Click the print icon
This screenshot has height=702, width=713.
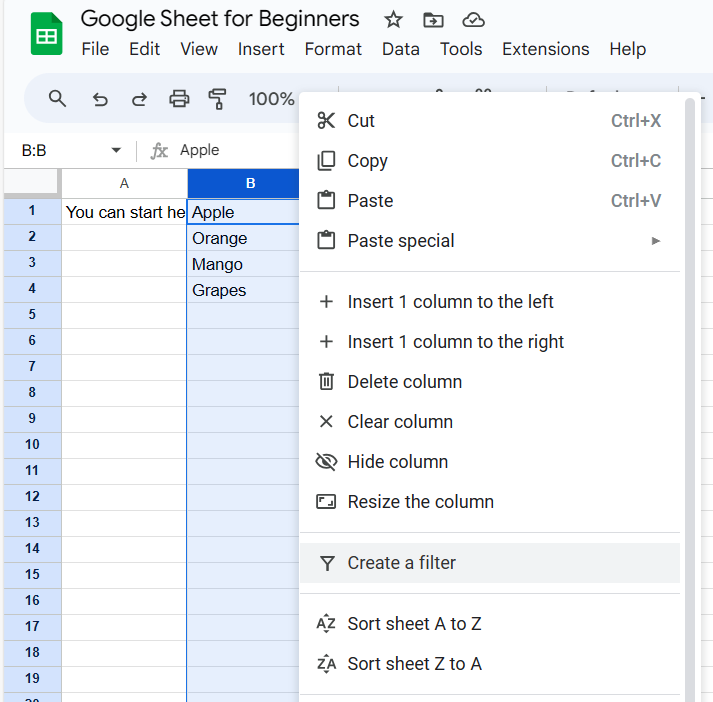pyautogui.click(x=179, y=98)
